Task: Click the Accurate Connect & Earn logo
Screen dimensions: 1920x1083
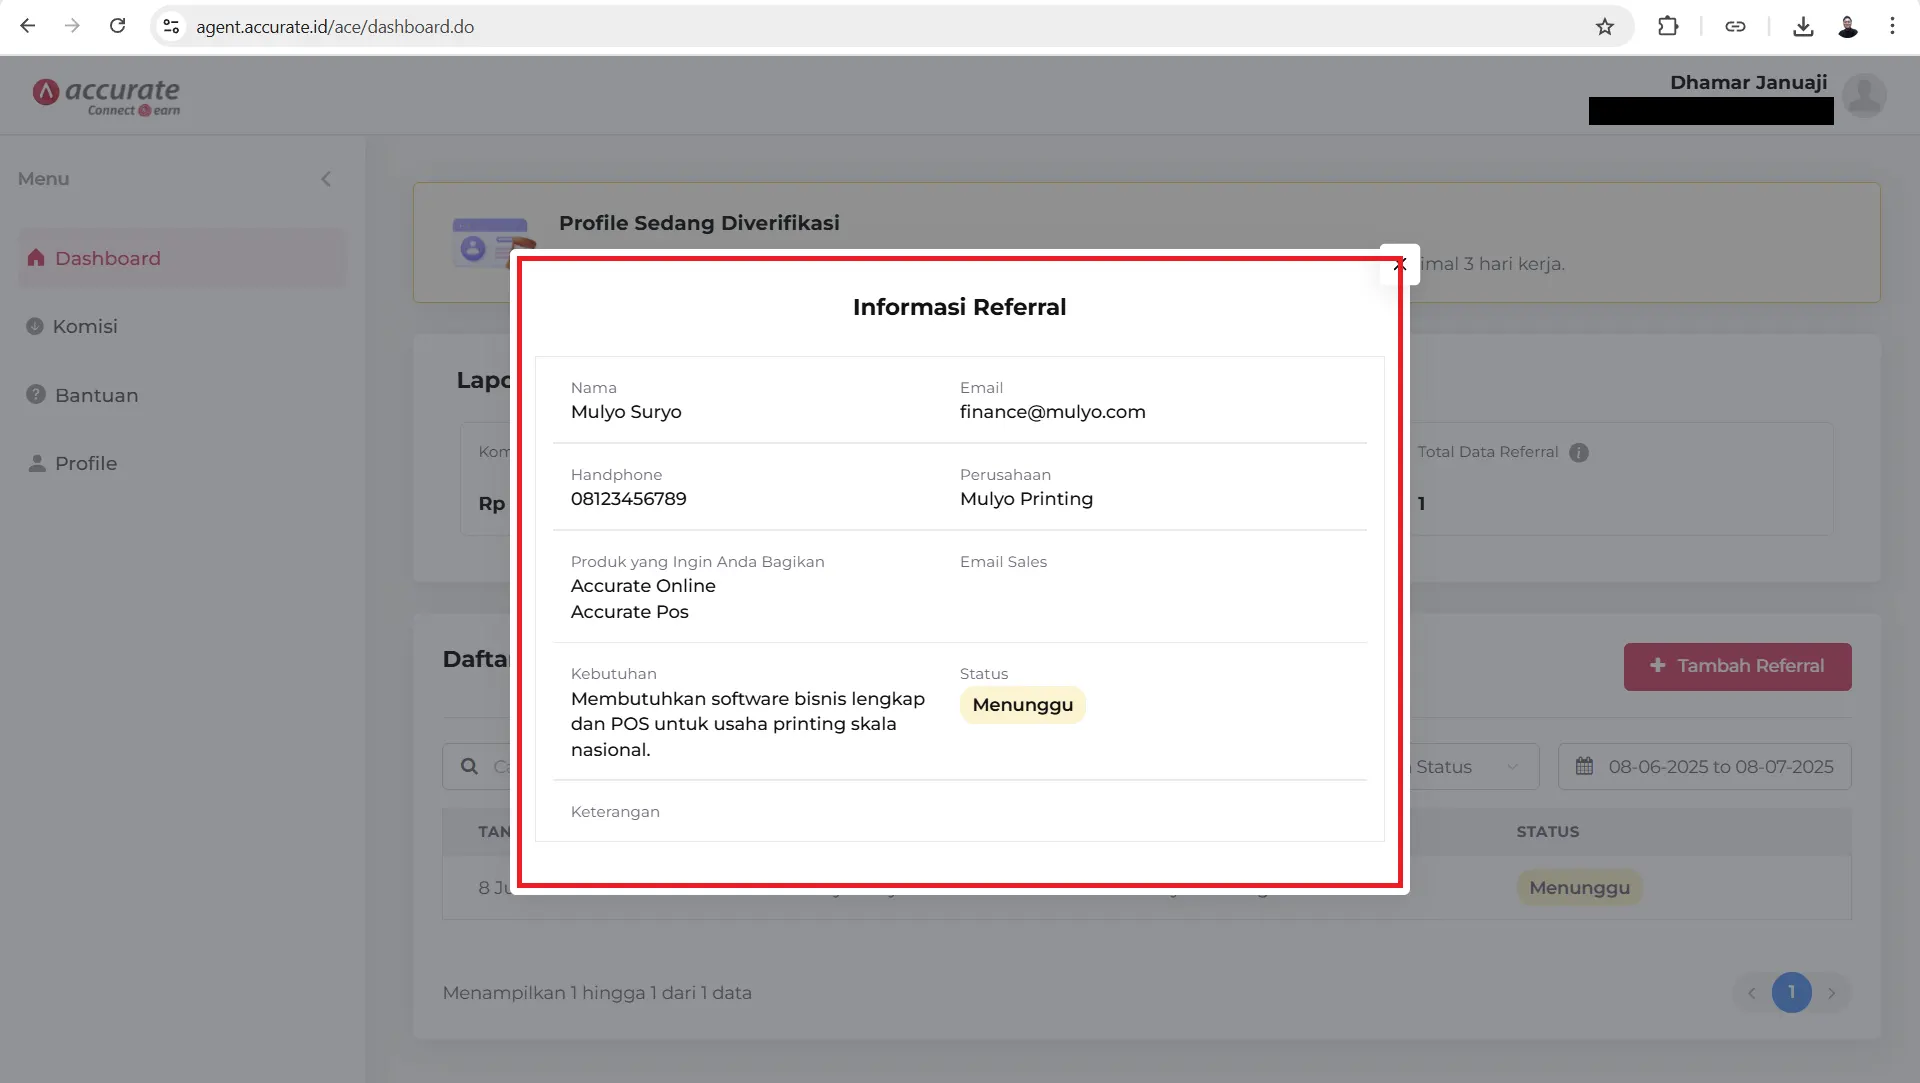Action: point(106,97)
